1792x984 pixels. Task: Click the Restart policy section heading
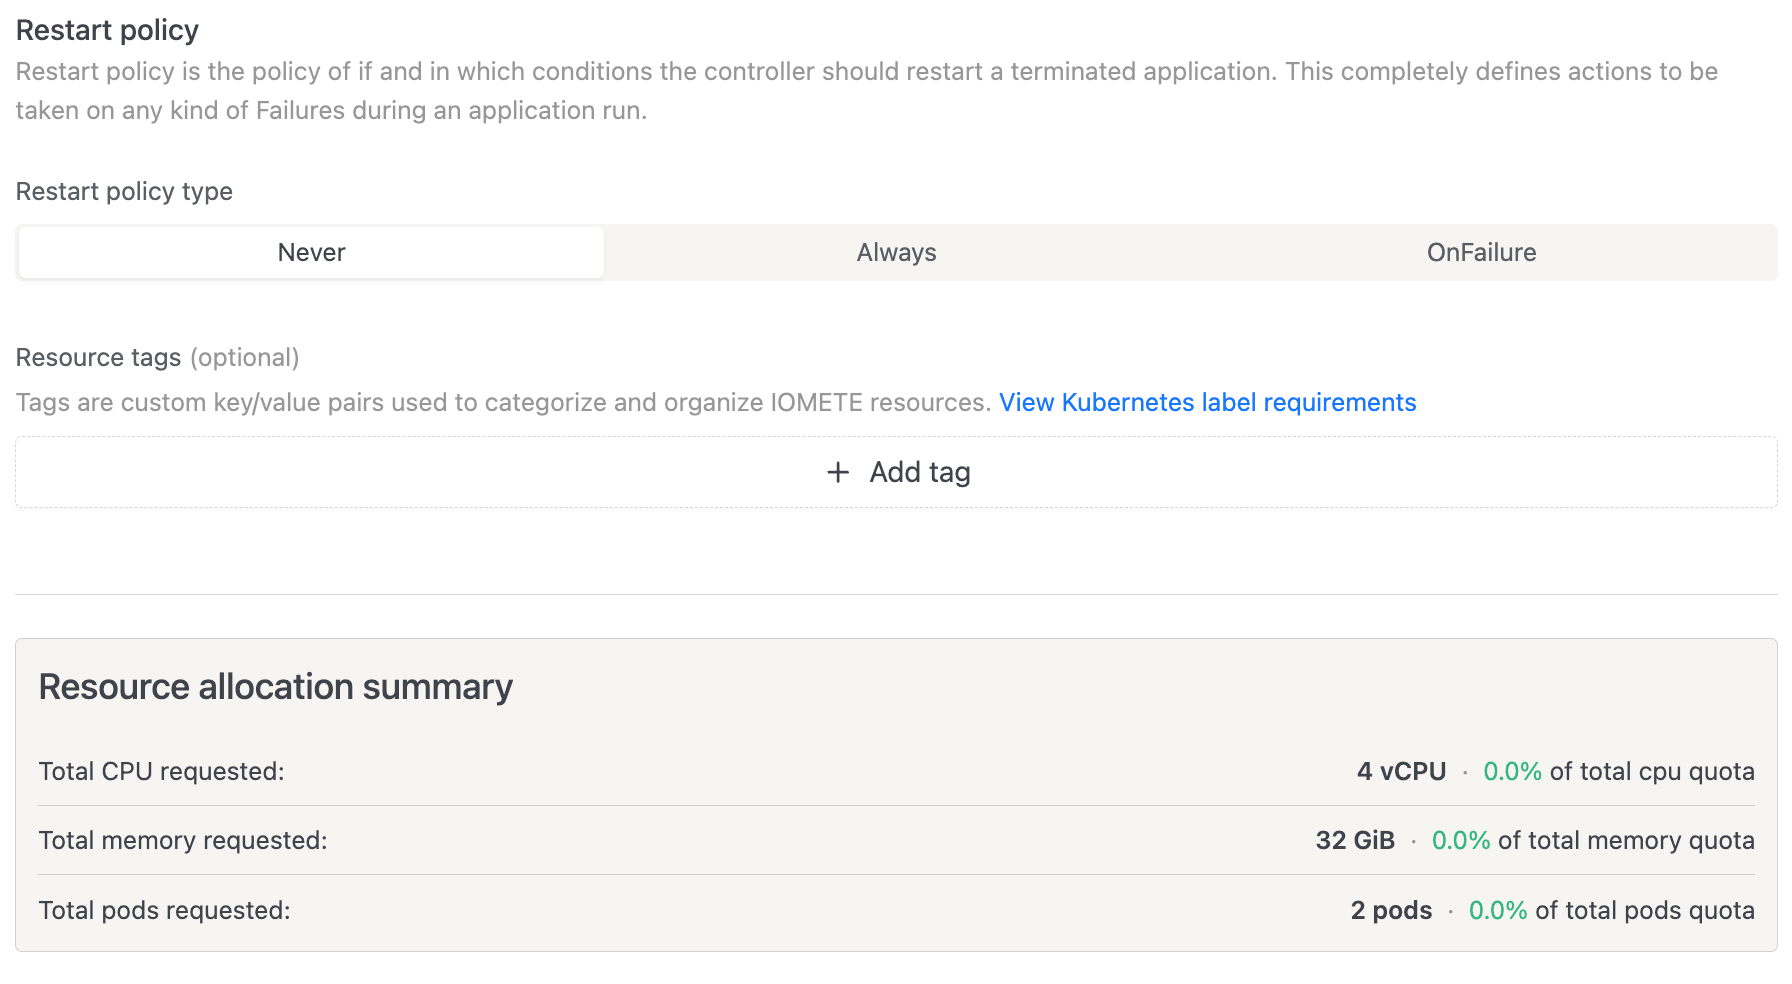click(x=107, y=30)
